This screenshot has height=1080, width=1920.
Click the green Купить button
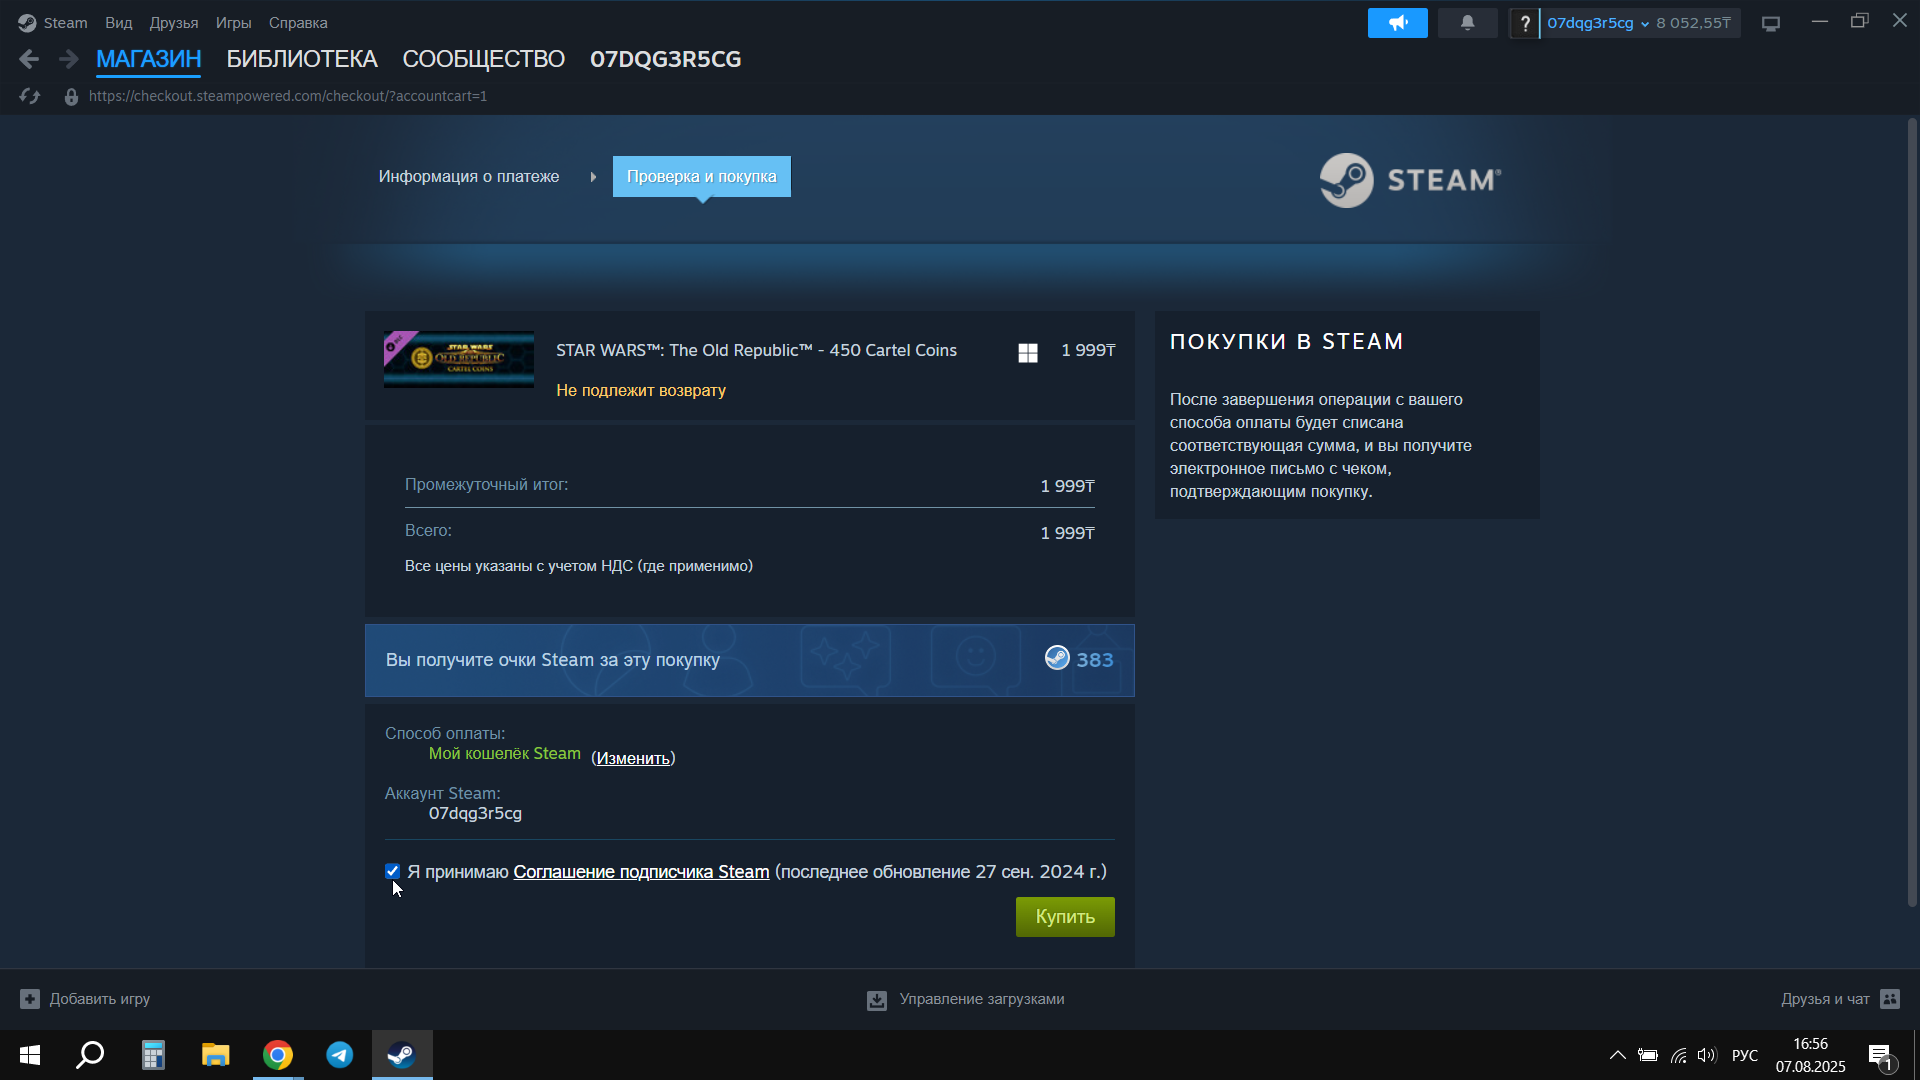pyautogui.click(x=1065, y=917)
